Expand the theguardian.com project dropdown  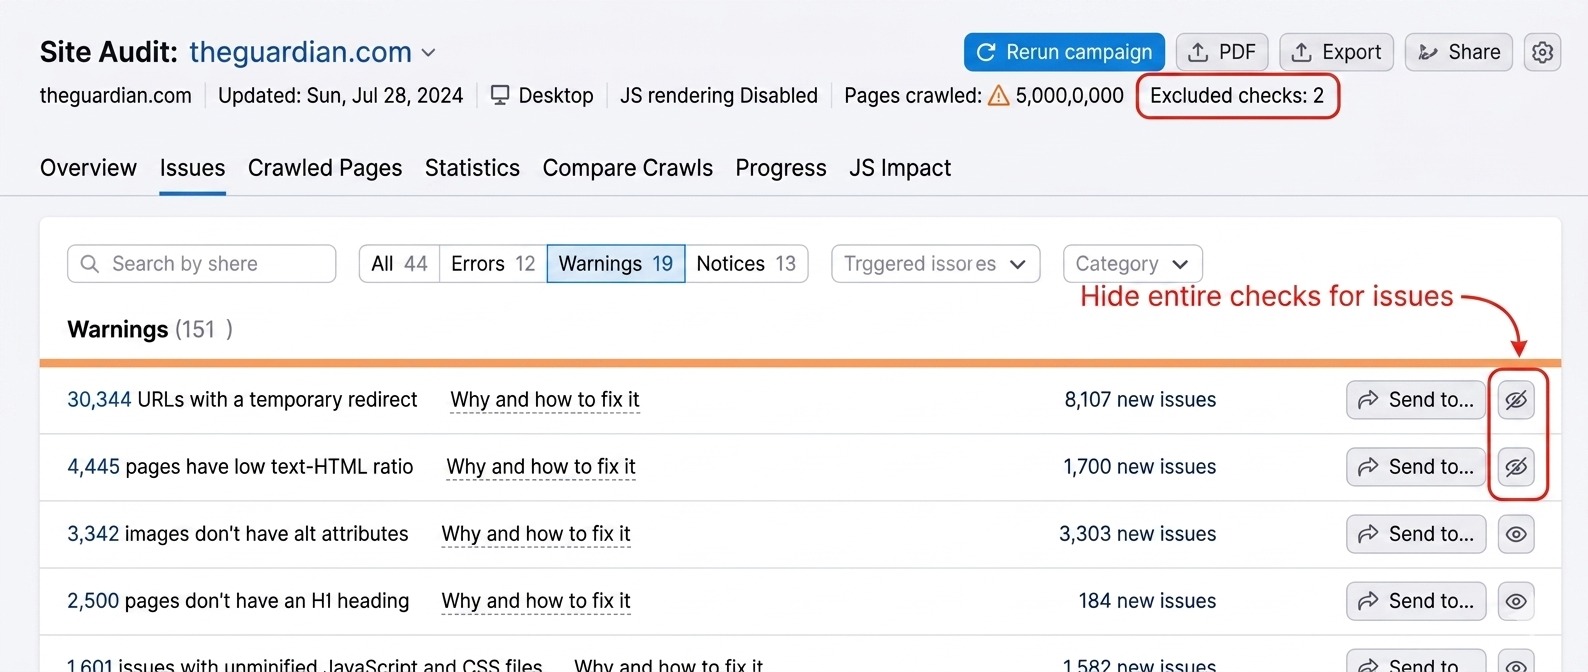pos(429,53)
